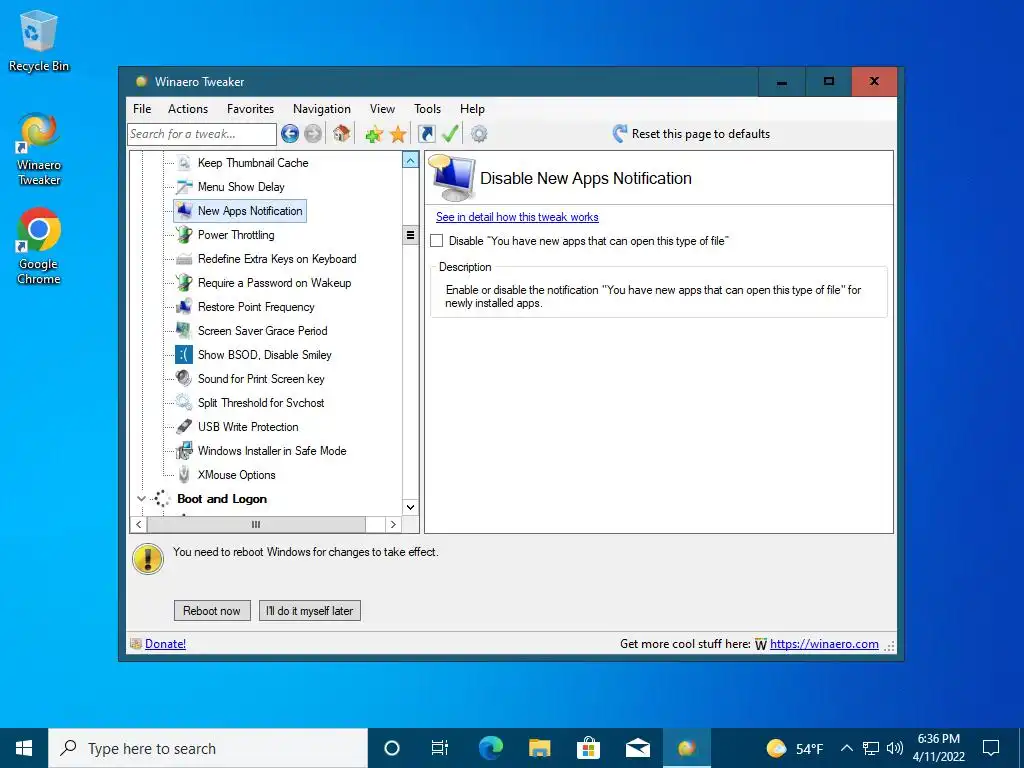Screen dimensions: 1024x768
Task: Click the Power Throttling icon
Action: coord(184,234)
